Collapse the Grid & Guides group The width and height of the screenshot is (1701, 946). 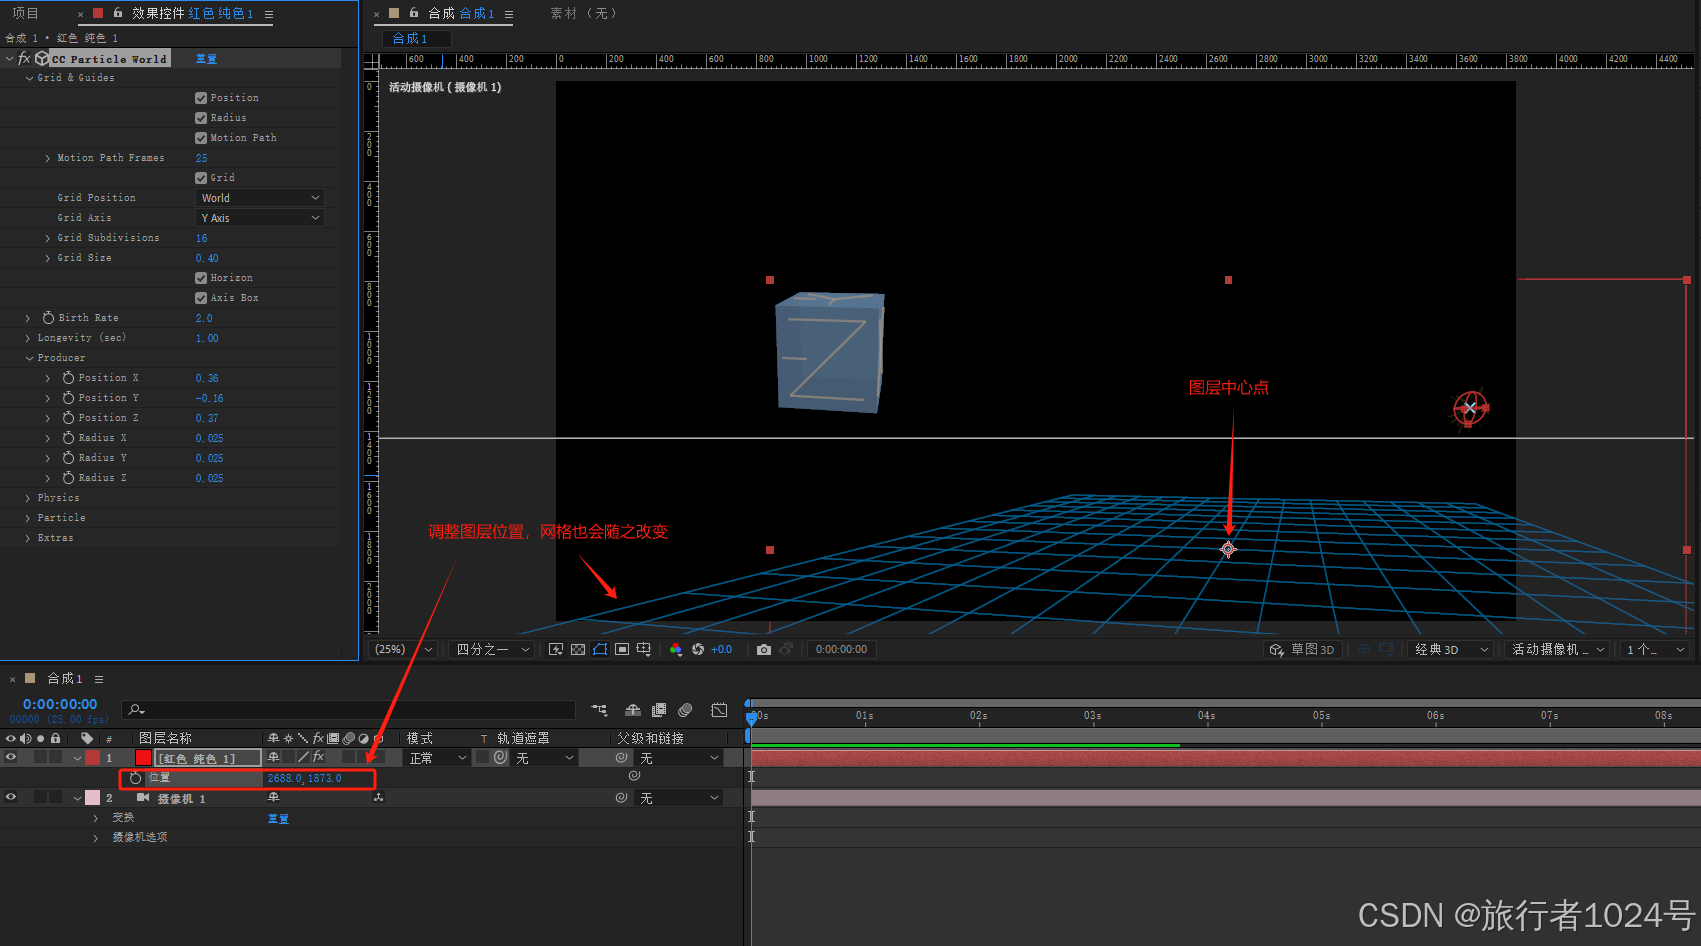click(x=29, y=78)
